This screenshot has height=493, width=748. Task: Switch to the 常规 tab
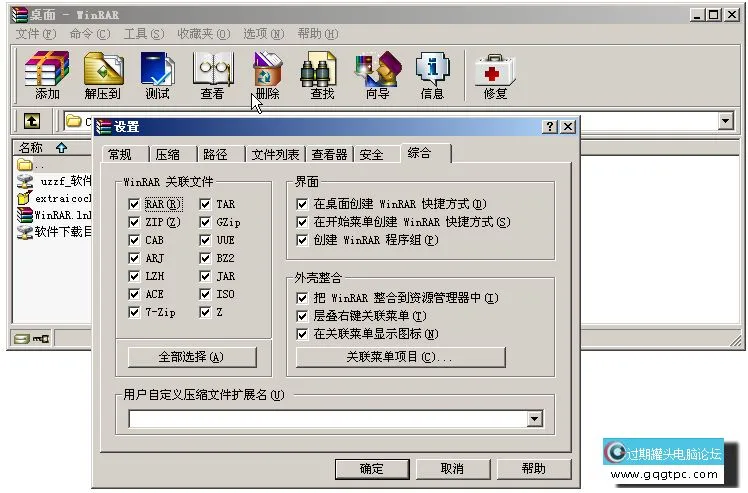125,155
